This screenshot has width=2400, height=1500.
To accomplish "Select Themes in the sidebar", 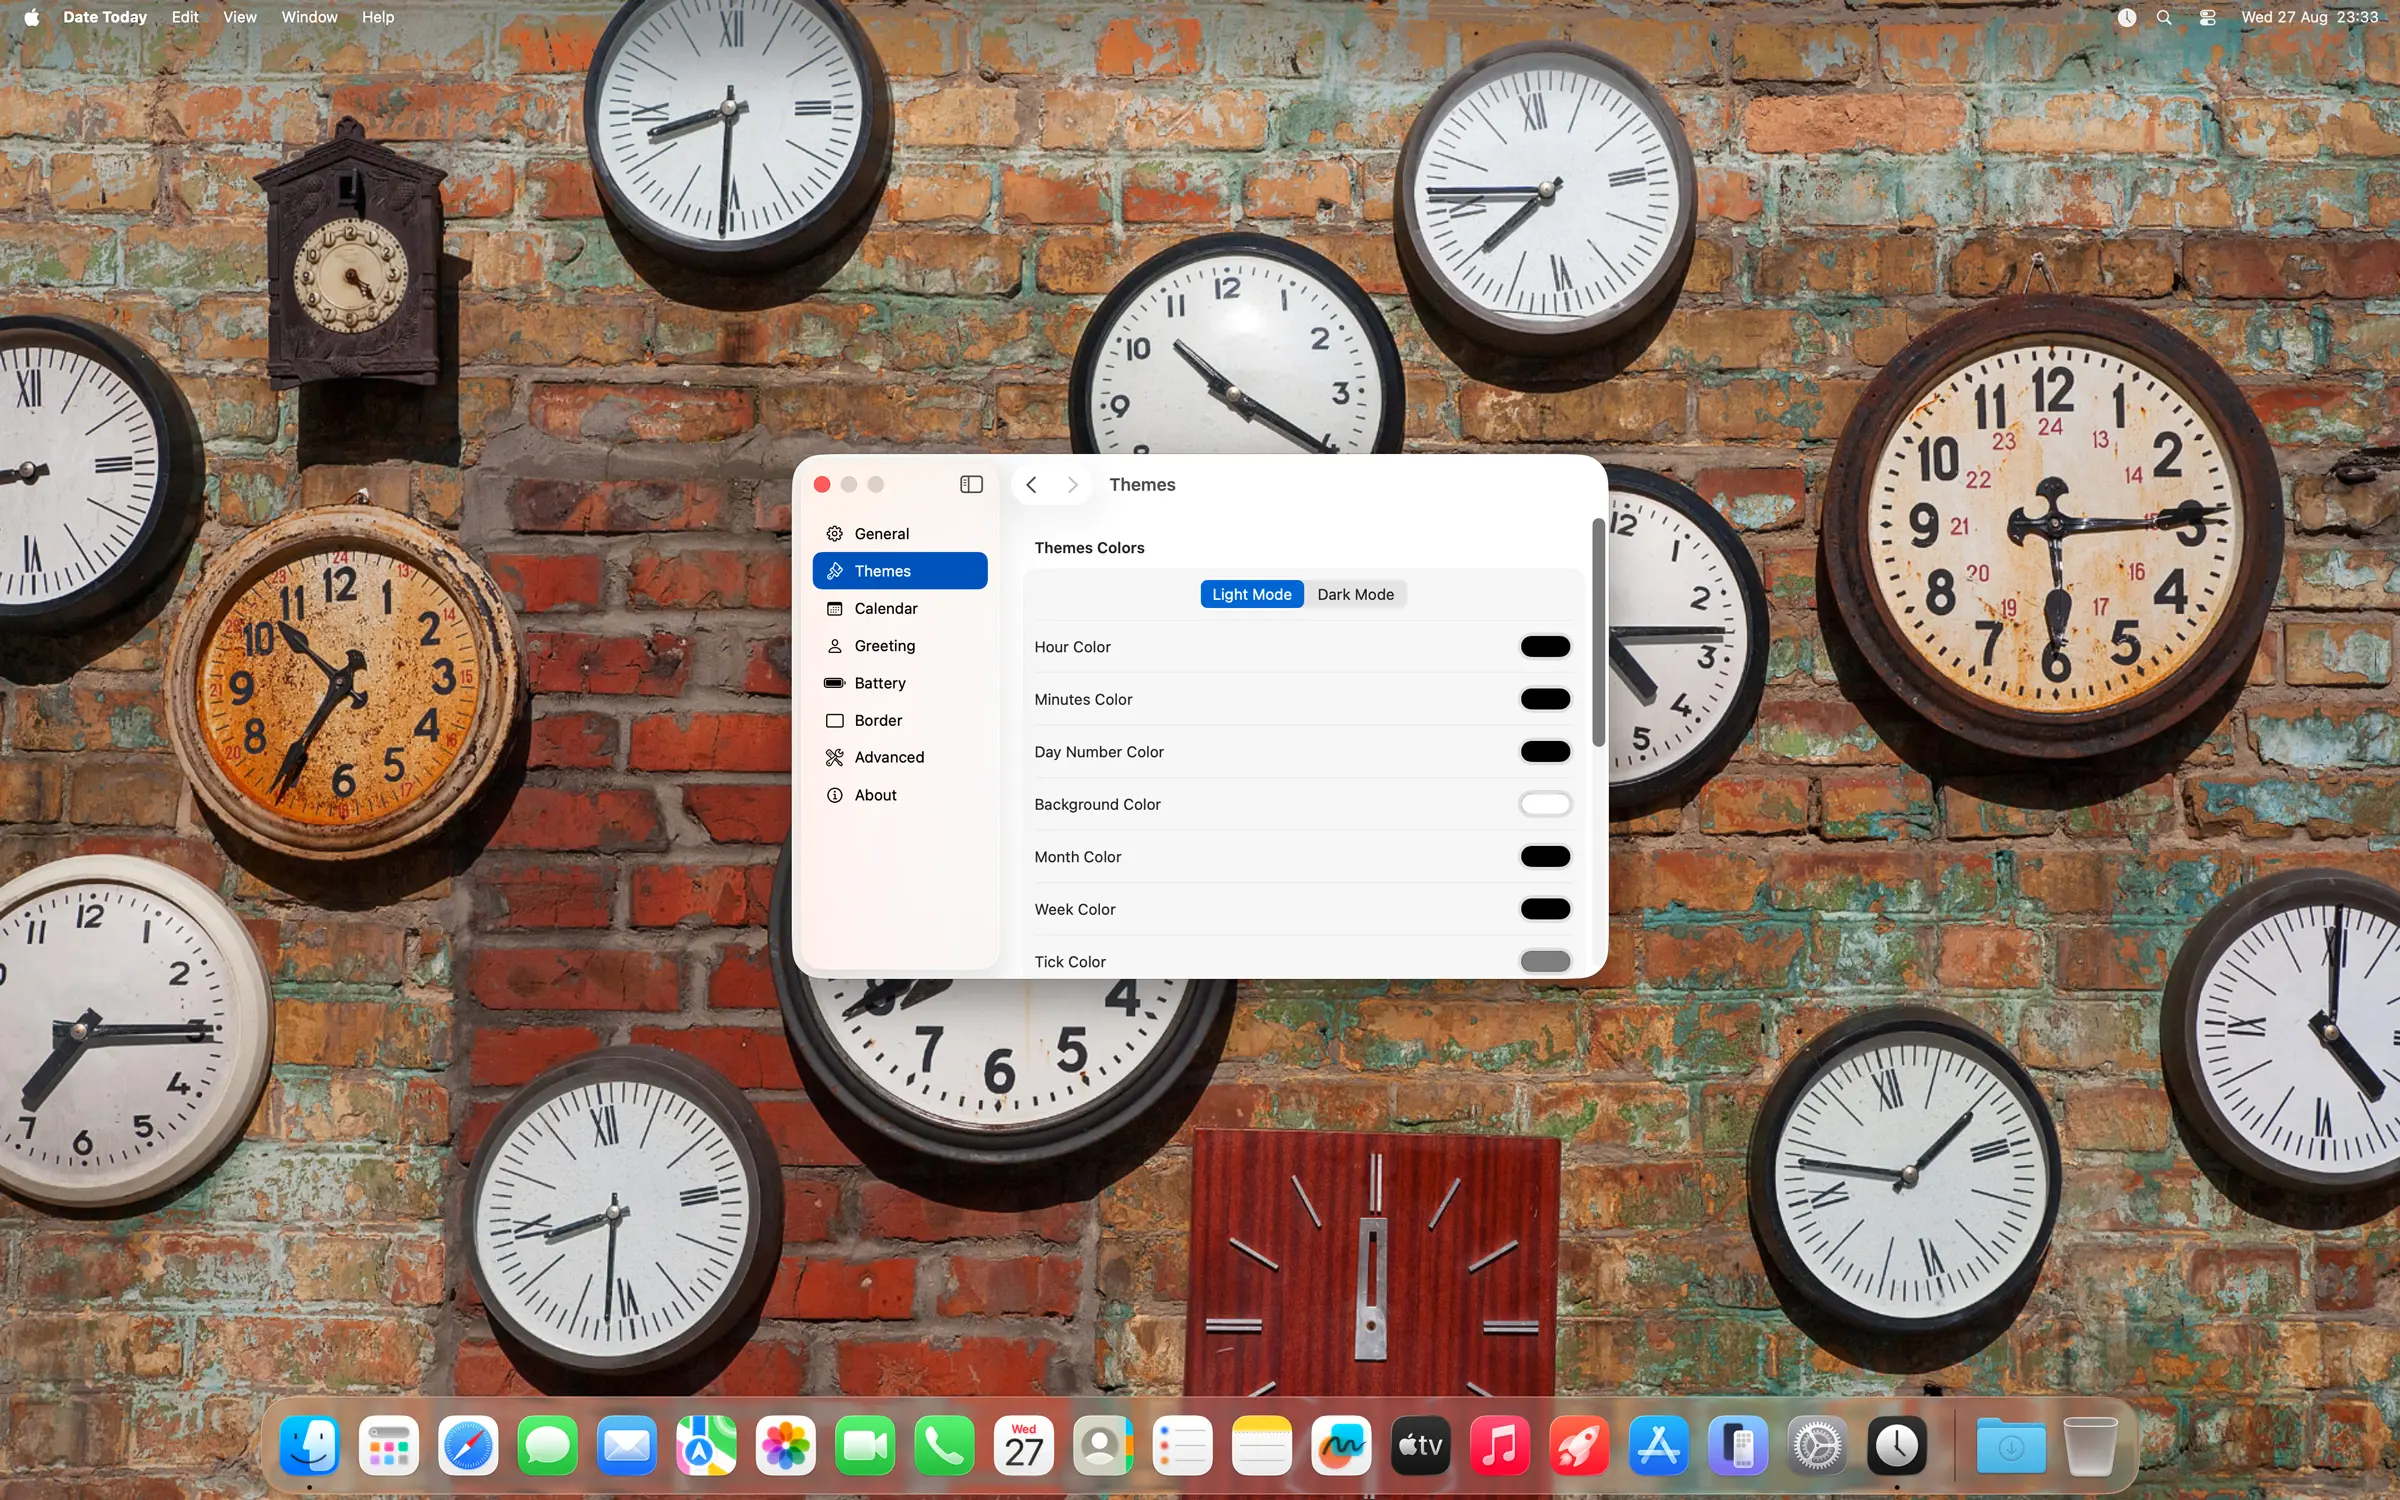I will click(x=899, y=571).
